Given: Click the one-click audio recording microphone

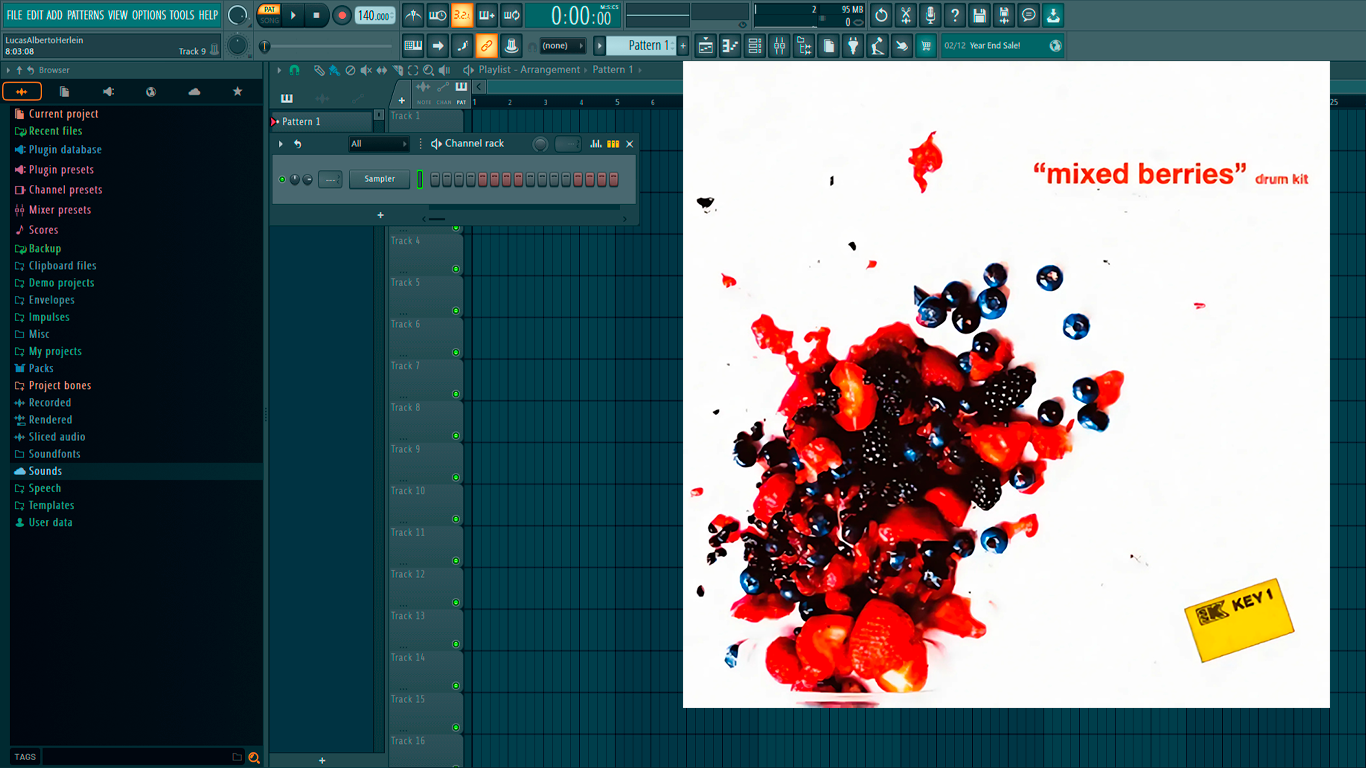Looking at the screenshot, I should click(x=930, y=15).
